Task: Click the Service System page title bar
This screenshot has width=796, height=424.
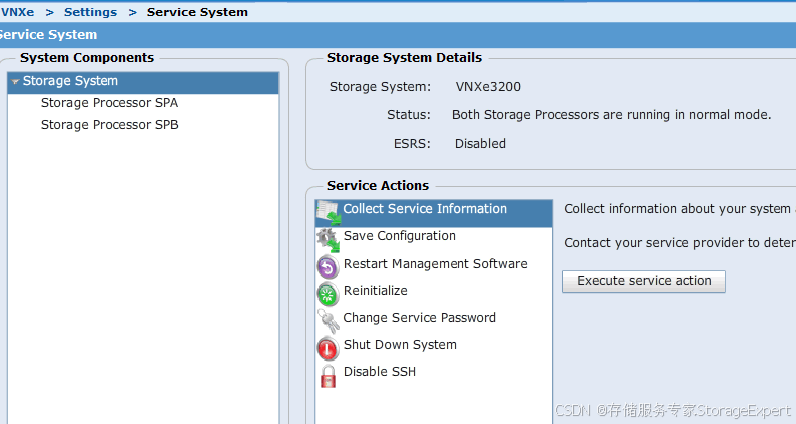Action: (398, 35)
